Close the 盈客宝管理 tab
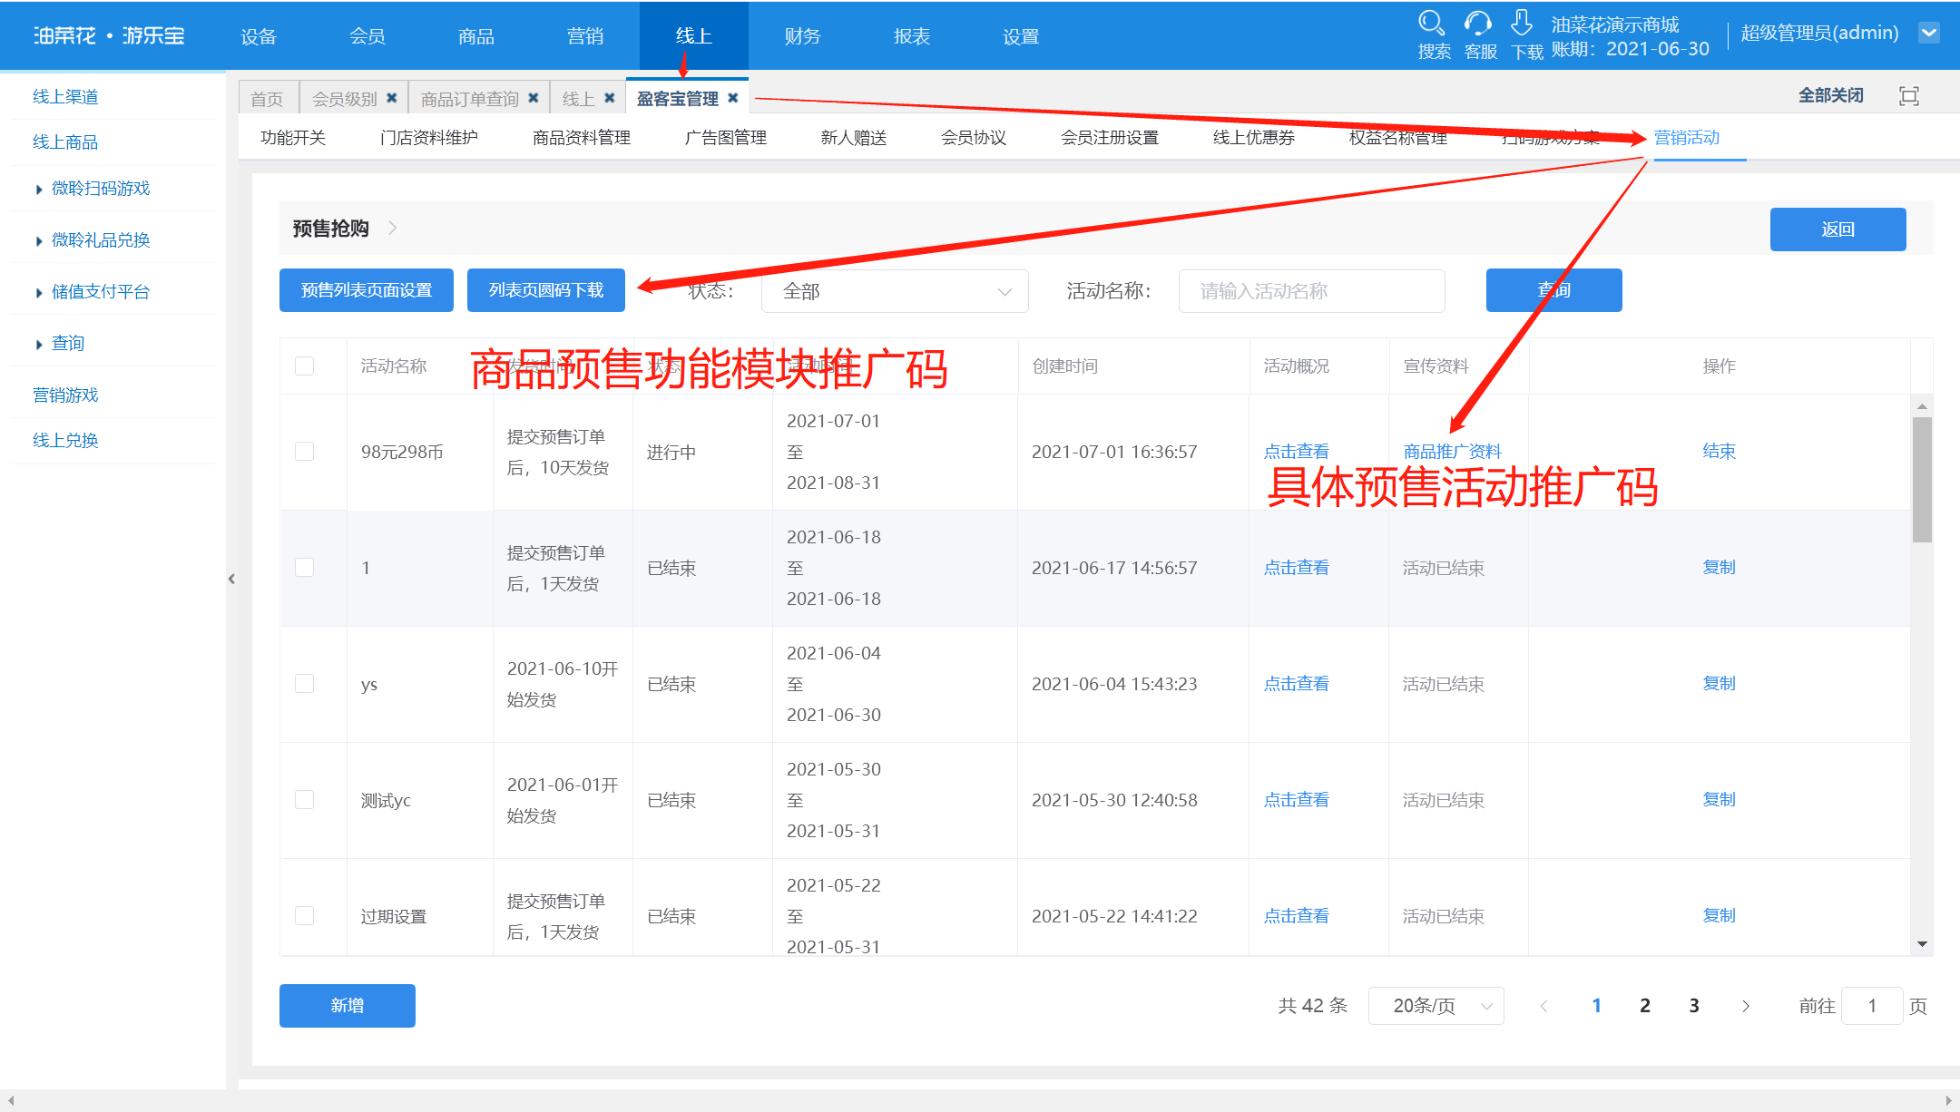 733,98
